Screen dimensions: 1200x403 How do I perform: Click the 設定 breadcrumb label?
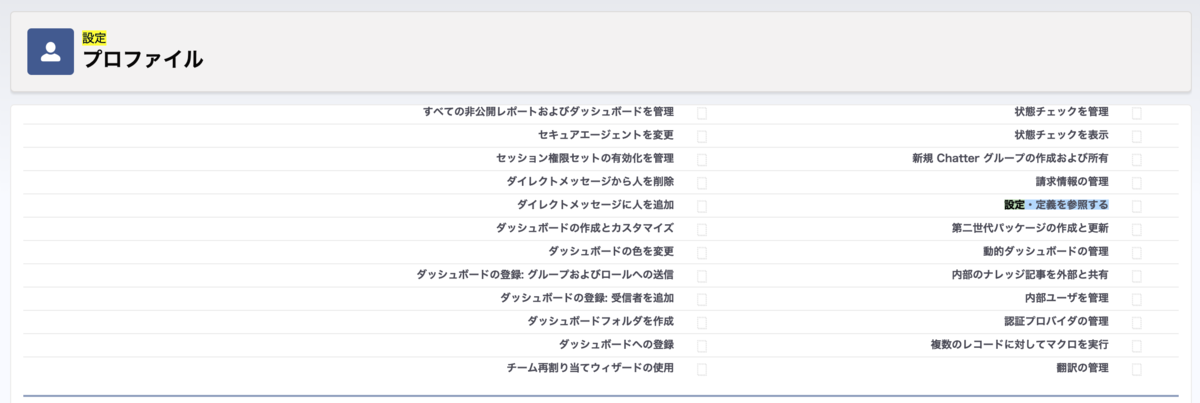(95, 38)
